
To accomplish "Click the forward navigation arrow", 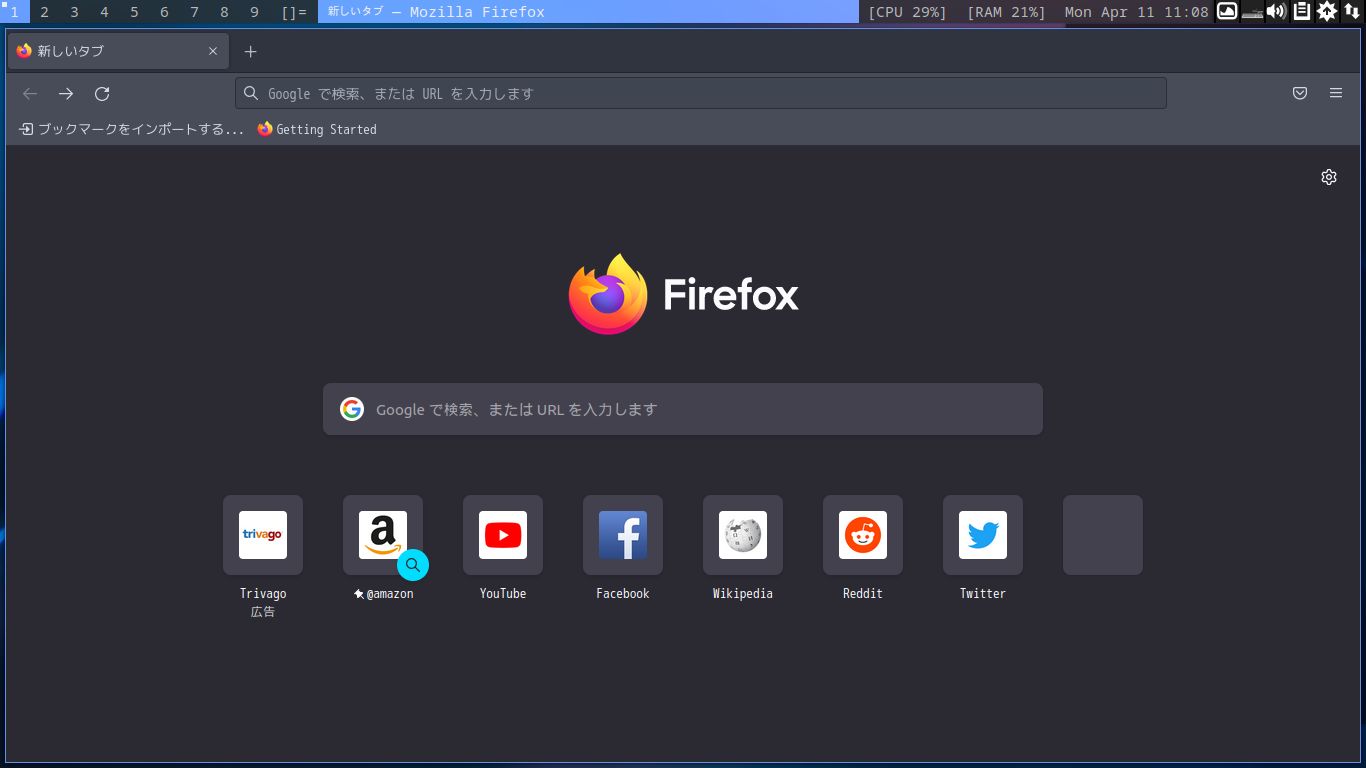I will (66, 93).
